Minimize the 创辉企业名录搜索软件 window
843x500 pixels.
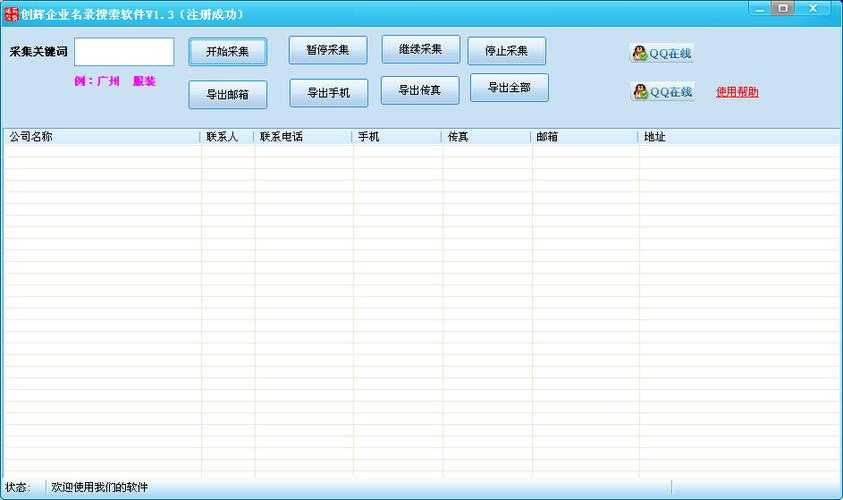[760, 9]
